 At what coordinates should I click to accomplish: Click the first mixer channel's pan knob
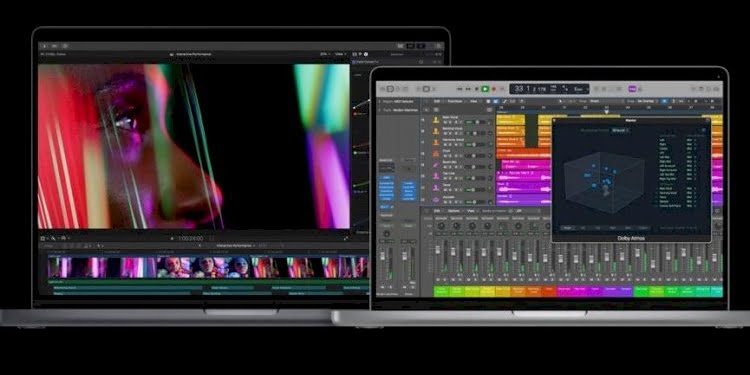click(x=441, y=226)
